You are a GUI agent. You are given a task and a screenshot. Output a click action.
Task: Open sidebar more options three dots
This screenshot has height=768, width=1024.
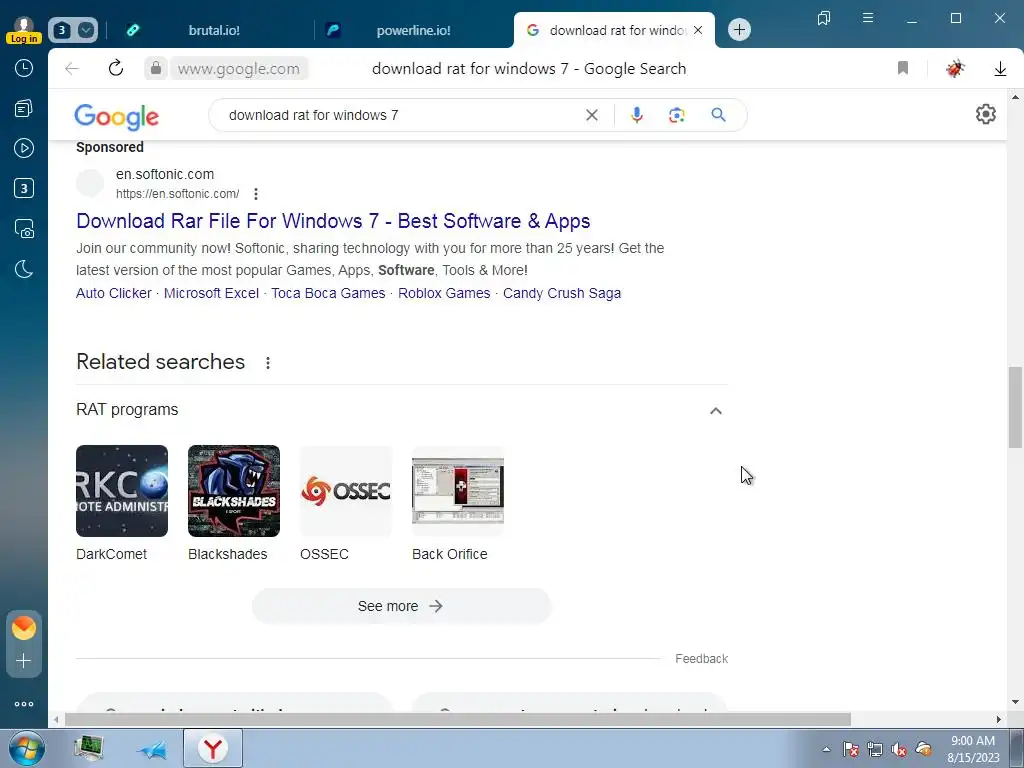point(24,704)
